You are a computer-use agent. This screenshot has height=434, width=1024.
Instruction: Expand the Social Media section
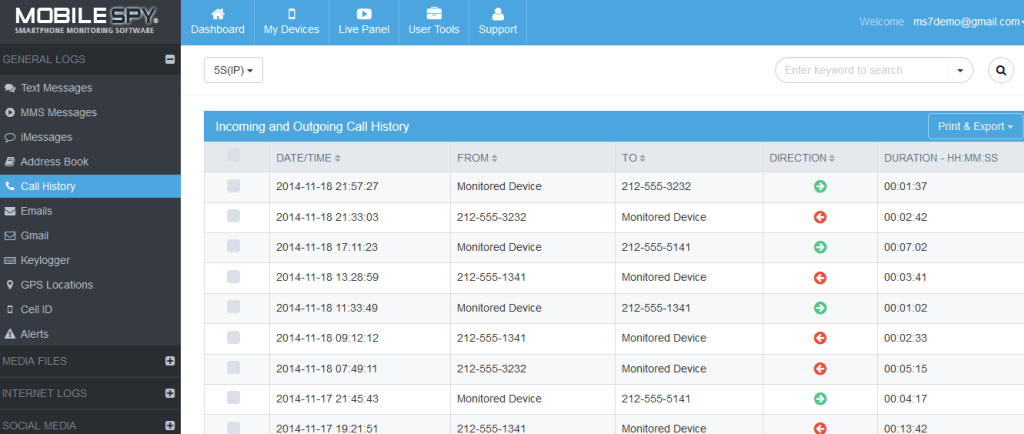click(x=170, y=425)
